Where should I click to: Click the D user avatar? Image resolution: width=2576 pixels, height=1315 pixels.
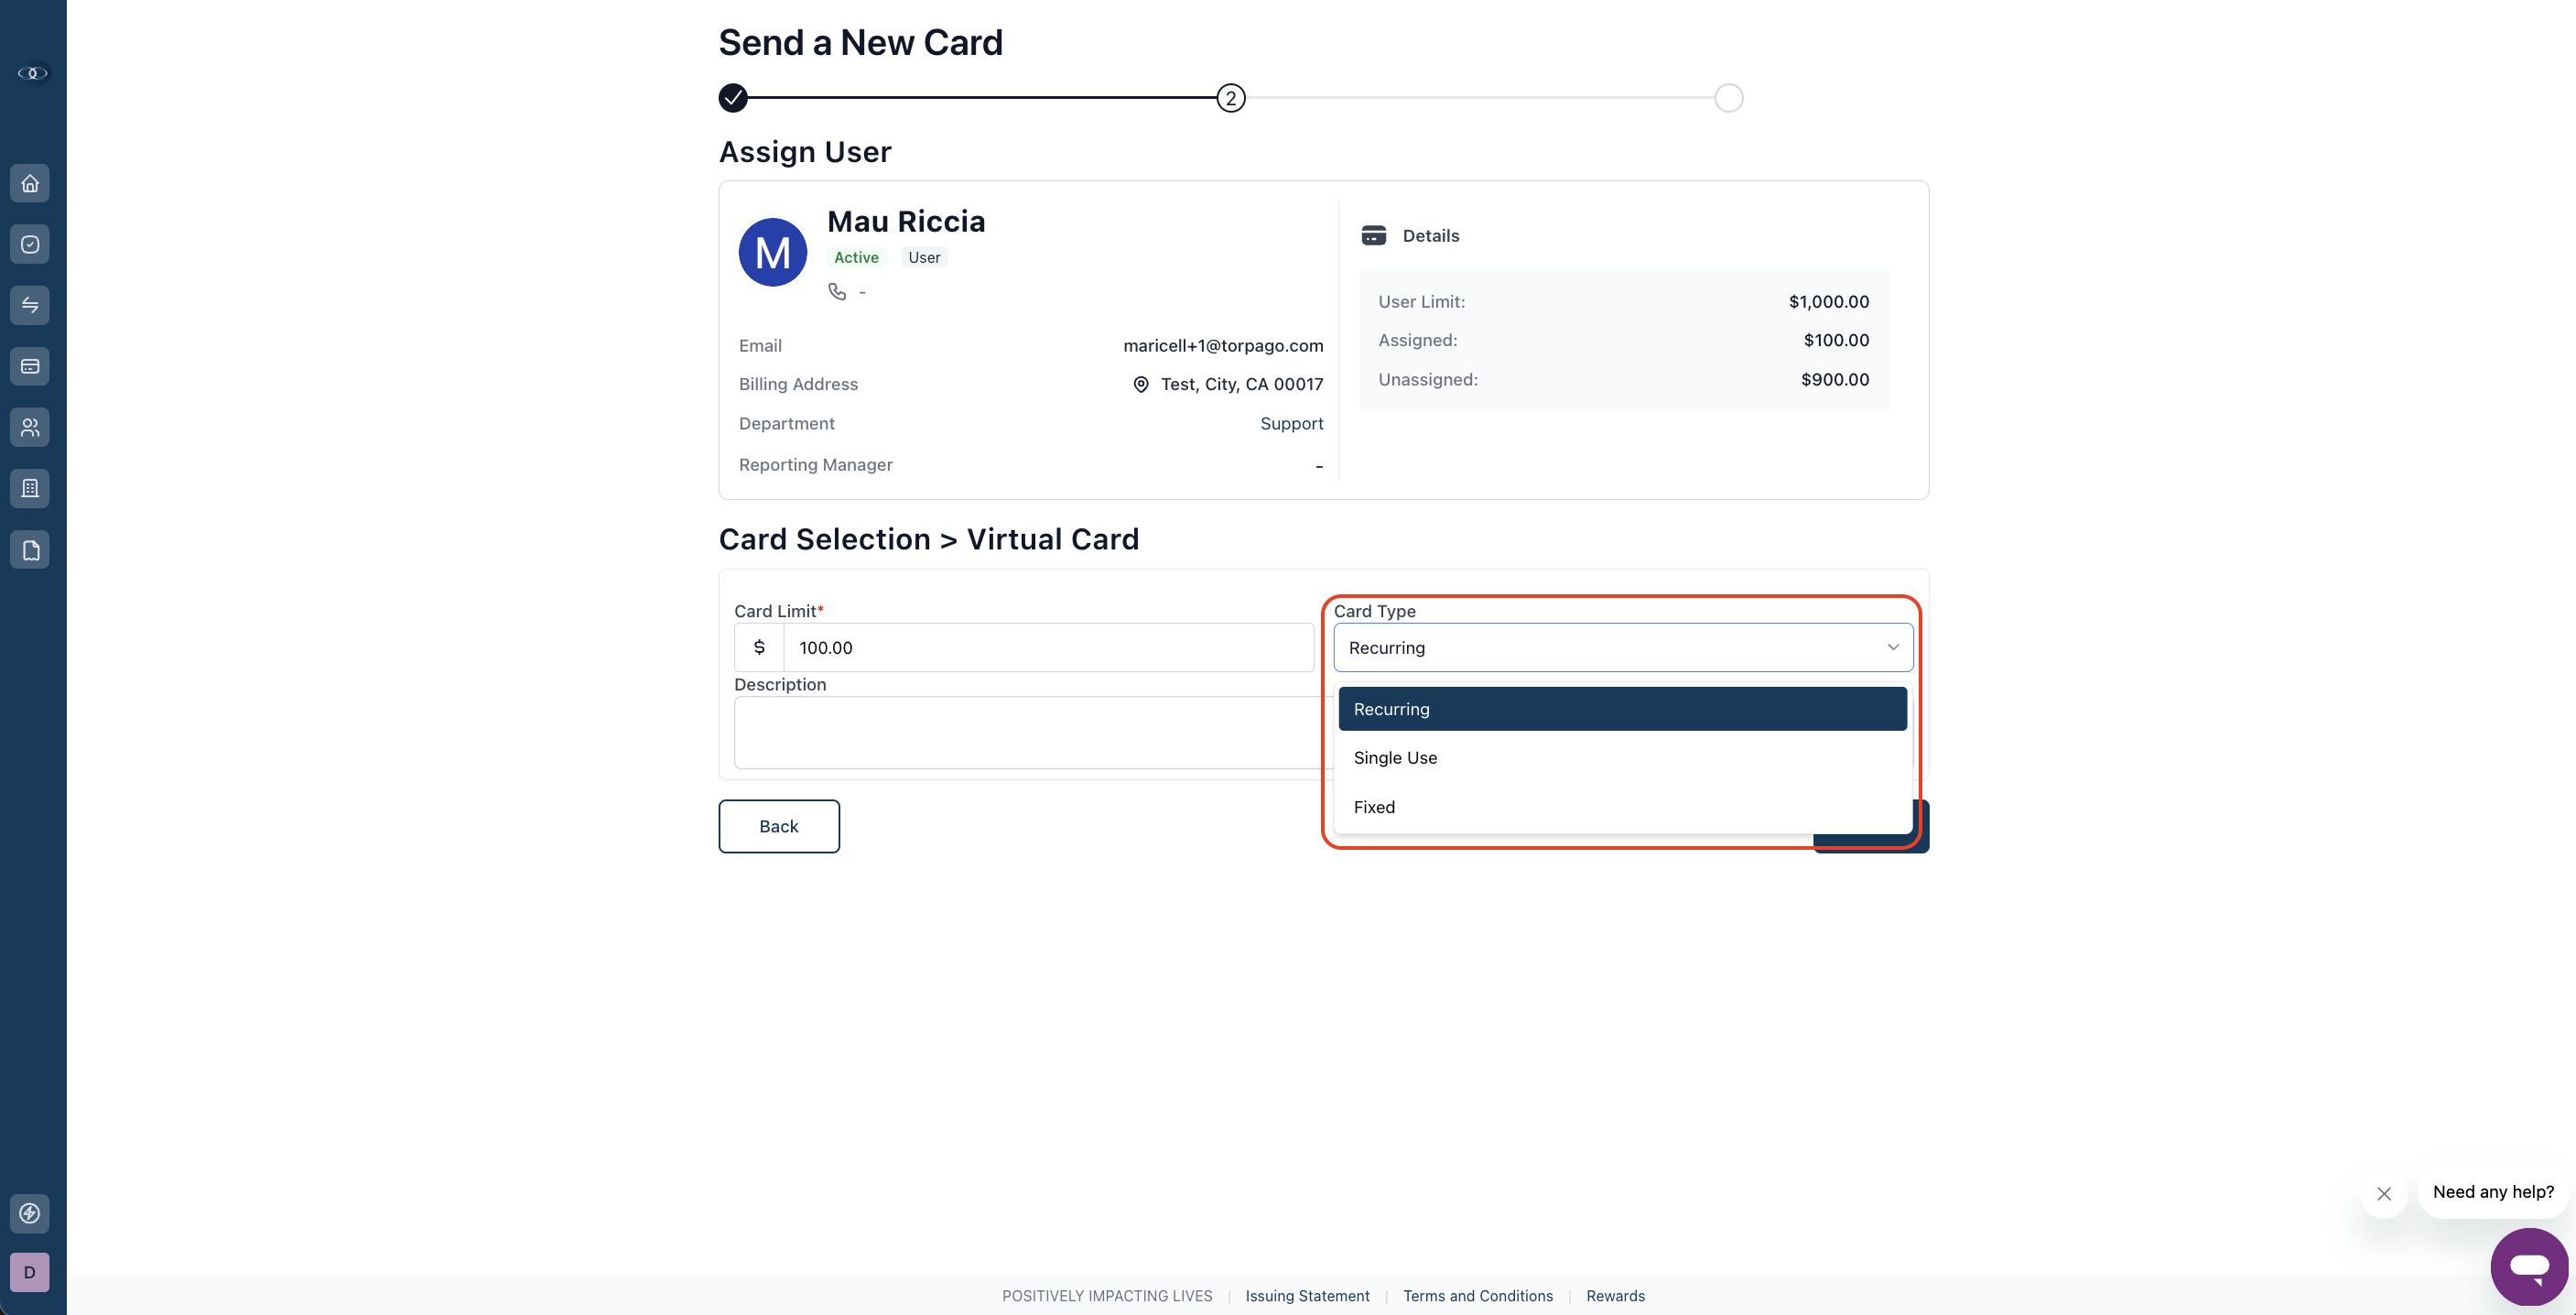point(30,1272)
